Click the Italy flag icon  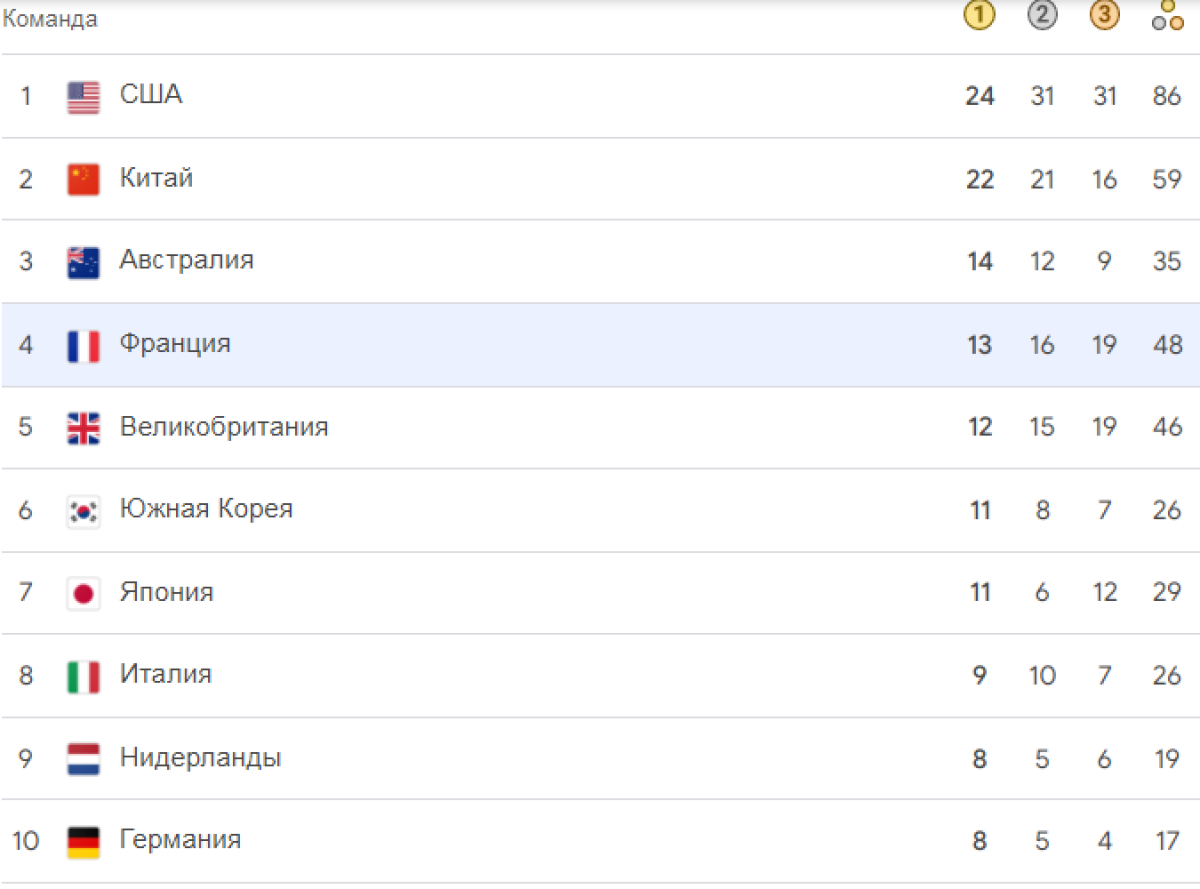coord(84,677)
